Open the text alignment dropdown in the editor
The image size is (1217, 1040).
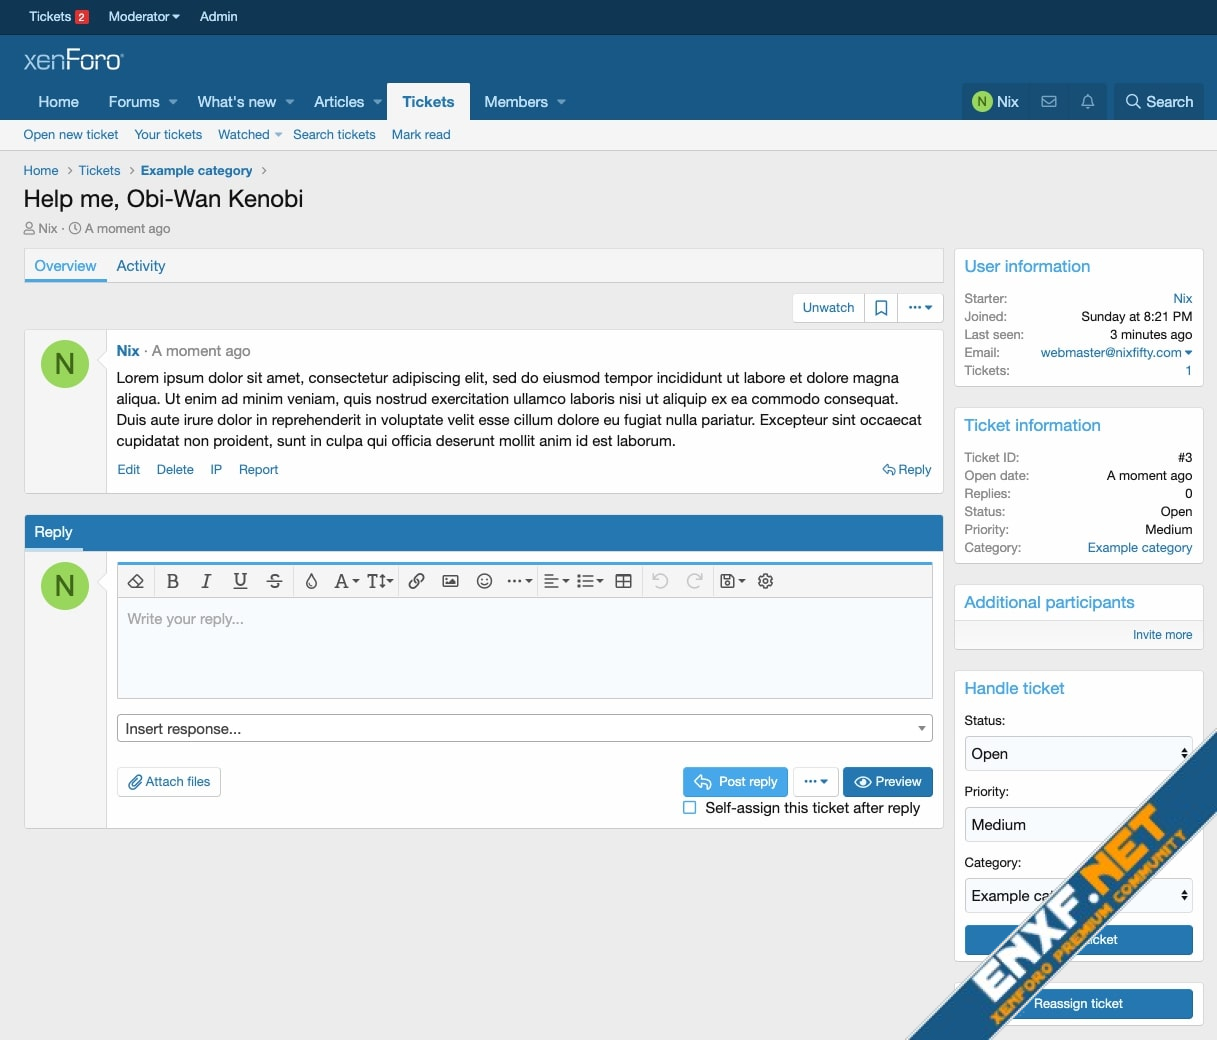click(x=556, y=581)
